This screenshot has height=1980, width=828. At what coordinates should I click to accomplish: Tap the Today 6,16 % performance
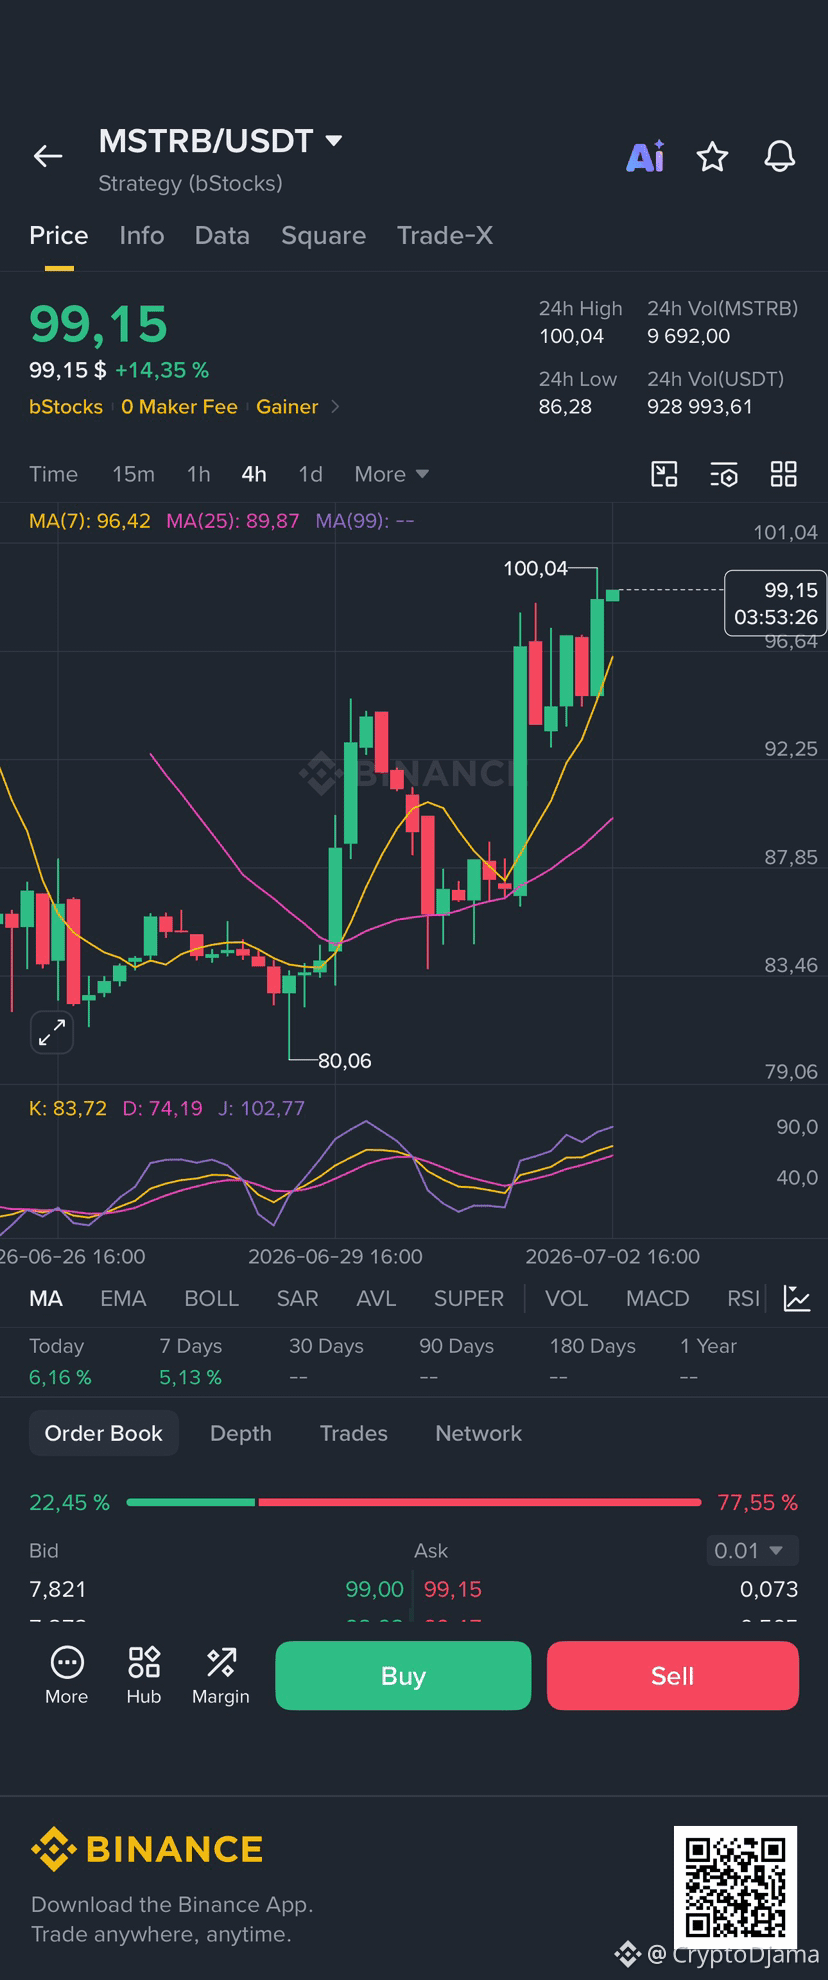click(60, 1362)
